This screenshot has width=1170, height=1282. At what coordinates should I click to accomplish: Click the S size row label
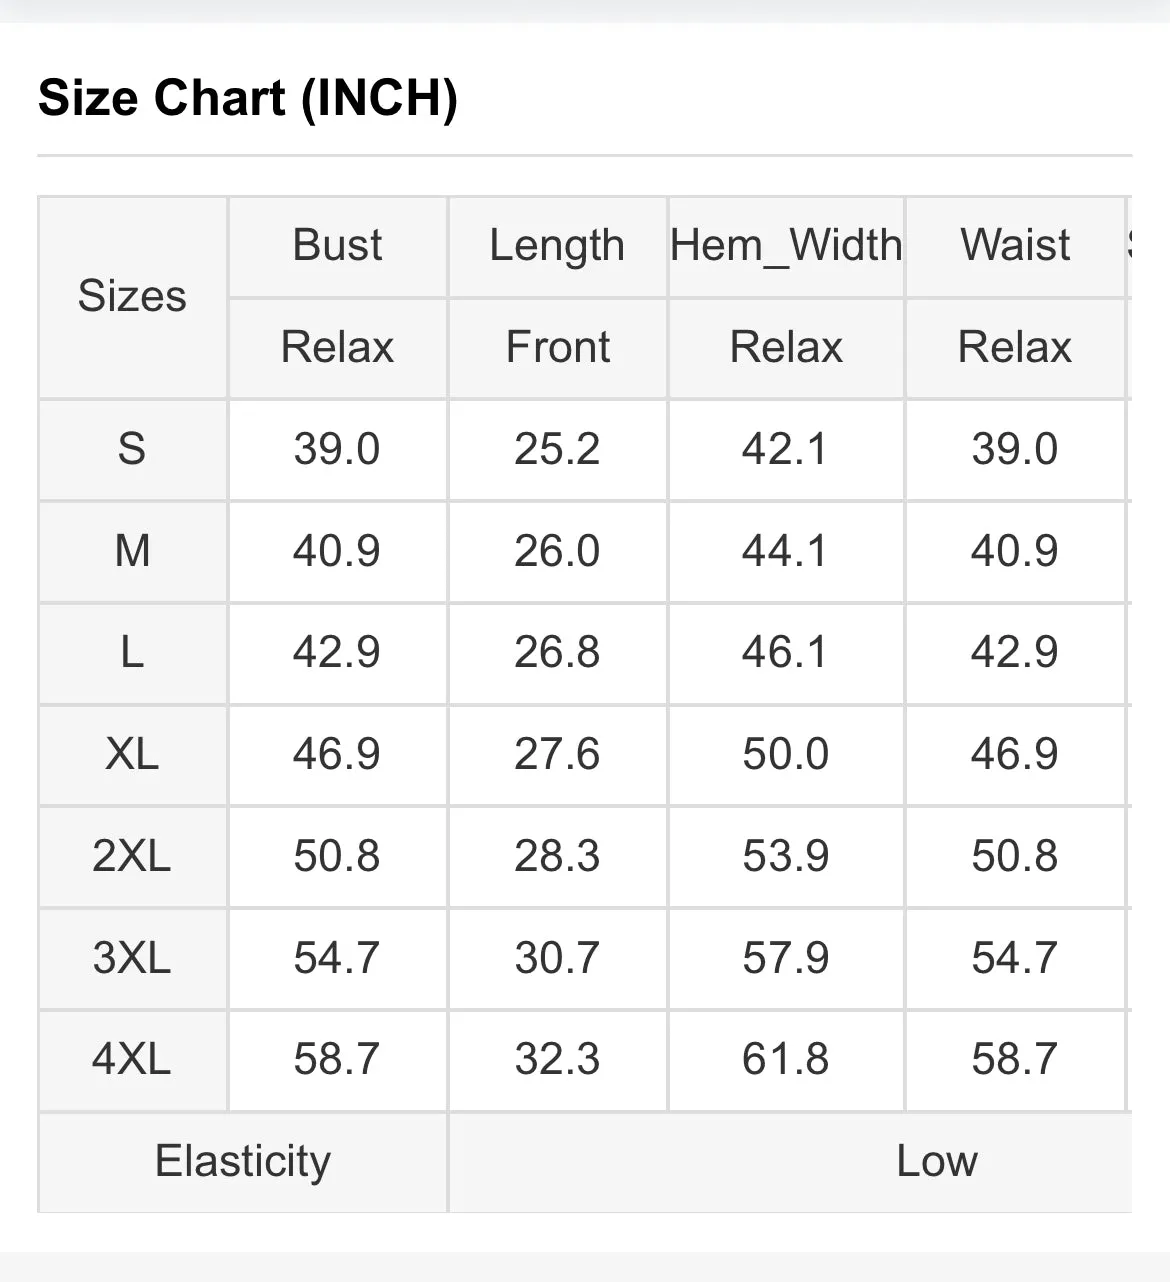[132, 449]
